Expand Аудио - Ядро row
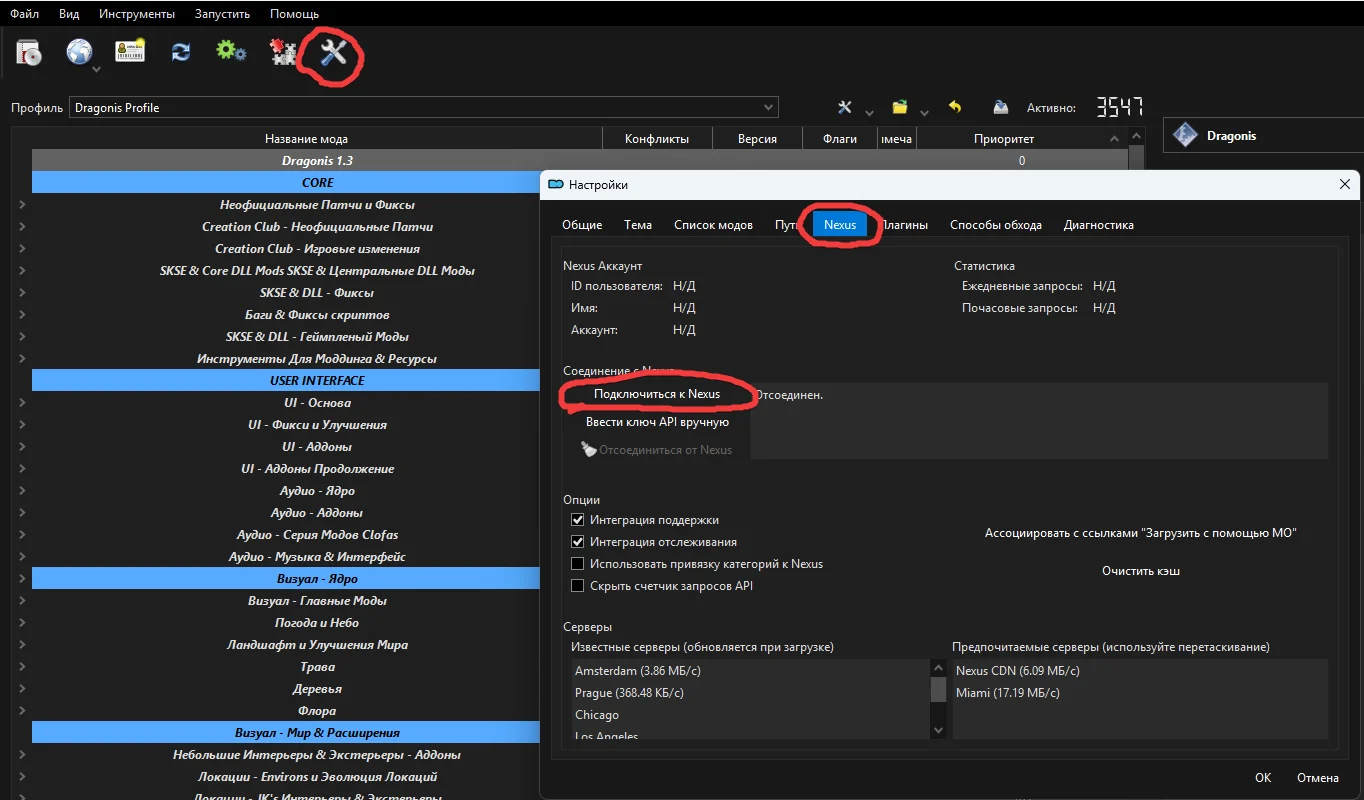This screenshot has height=800, width=1364. tap(22, 491)
